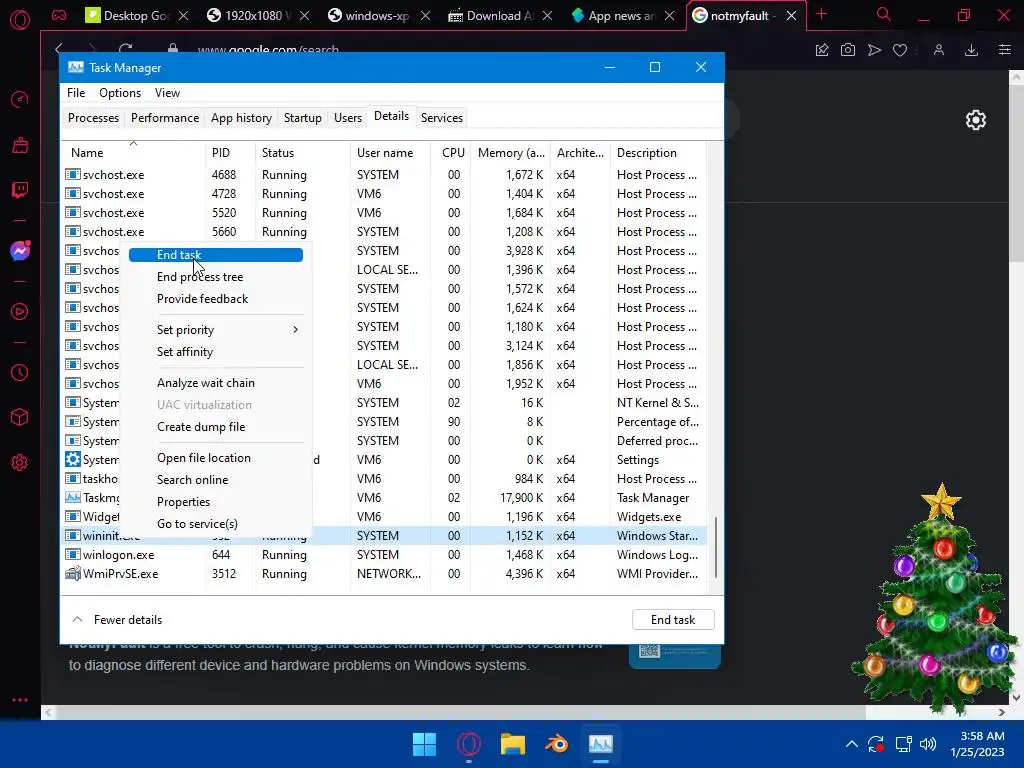The image size is (1024, 768).
Task: Open the GX Corner gamepad icon
Action: click(59, 15)
